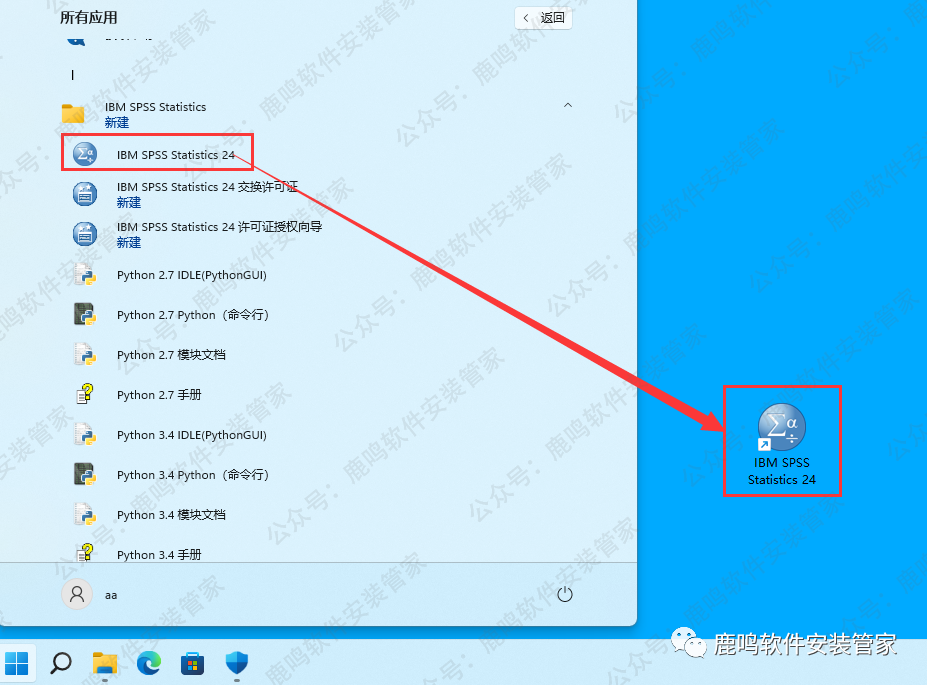Open Python 2.7 手册 help file
The image size is (927, 685).
(x=158, y=395)
